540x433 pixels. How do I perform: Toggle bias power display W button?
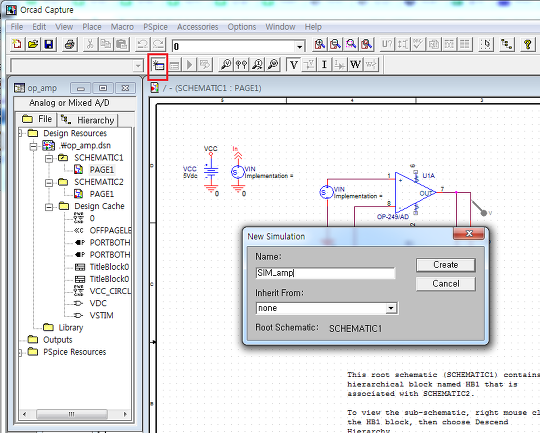tap(355, 65)
